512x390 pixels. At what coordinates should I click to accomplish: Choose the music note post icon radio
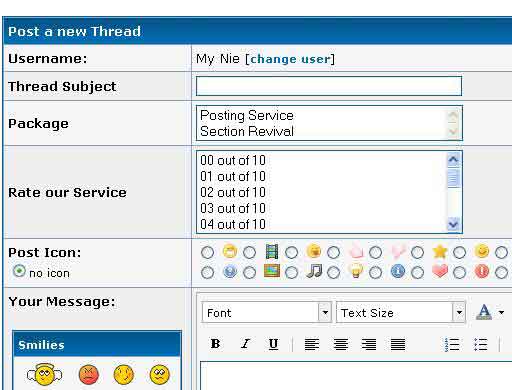click(x=291, y=273)
